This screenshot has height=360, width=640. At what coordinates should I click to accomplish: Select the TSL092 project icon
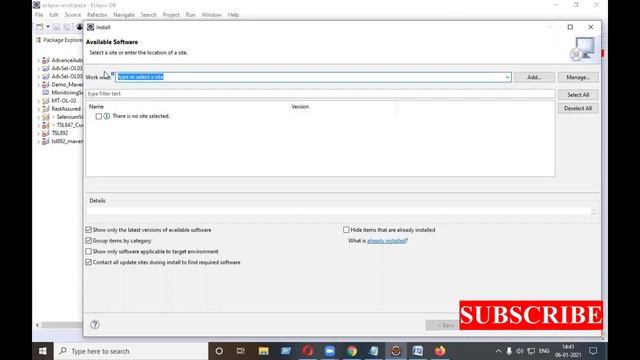(x=46, y=133)
